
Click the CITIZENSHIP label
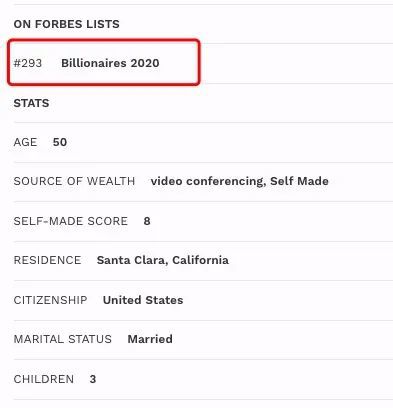tap(50, 300)
